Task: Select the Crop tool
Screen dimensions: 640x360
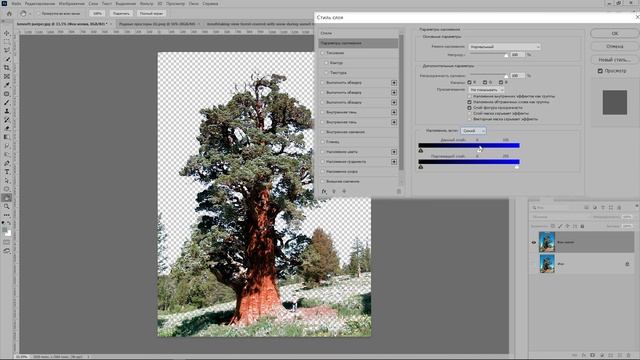Action: point(7,68)
